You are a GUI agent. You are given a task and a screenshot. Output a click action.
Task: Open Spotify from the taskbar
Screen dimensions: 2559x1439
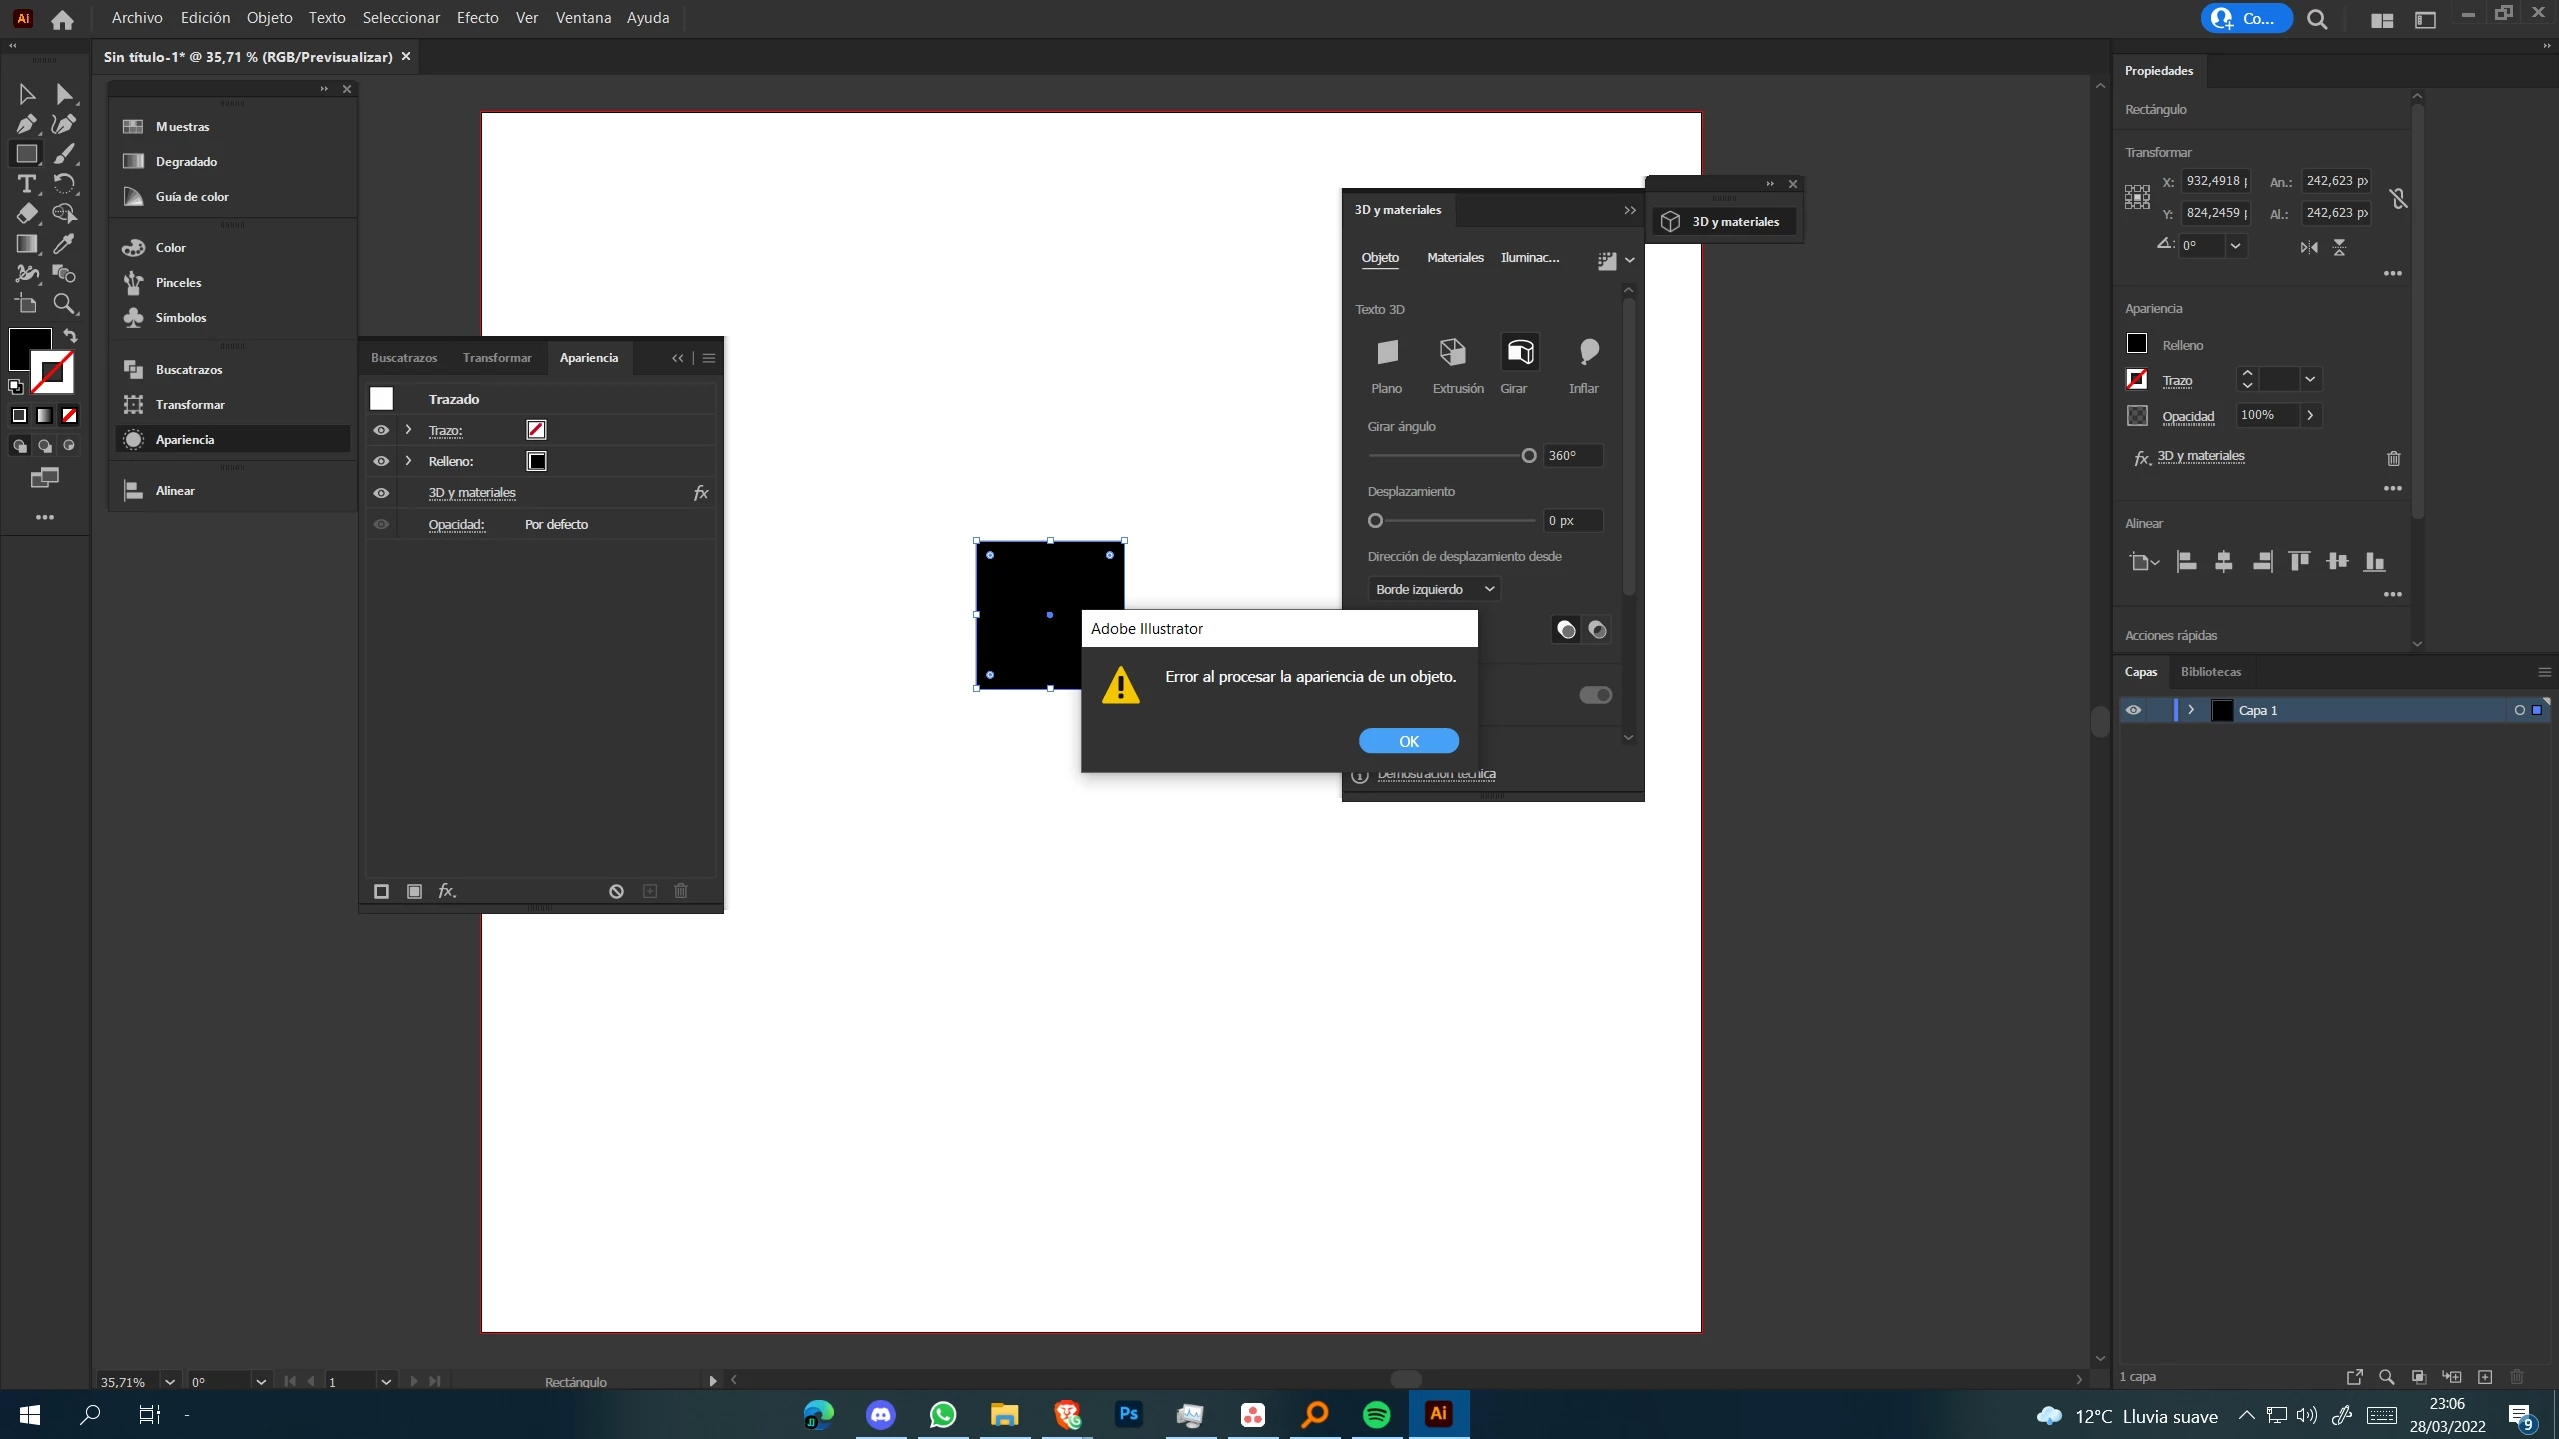tap(1376, 1414)
